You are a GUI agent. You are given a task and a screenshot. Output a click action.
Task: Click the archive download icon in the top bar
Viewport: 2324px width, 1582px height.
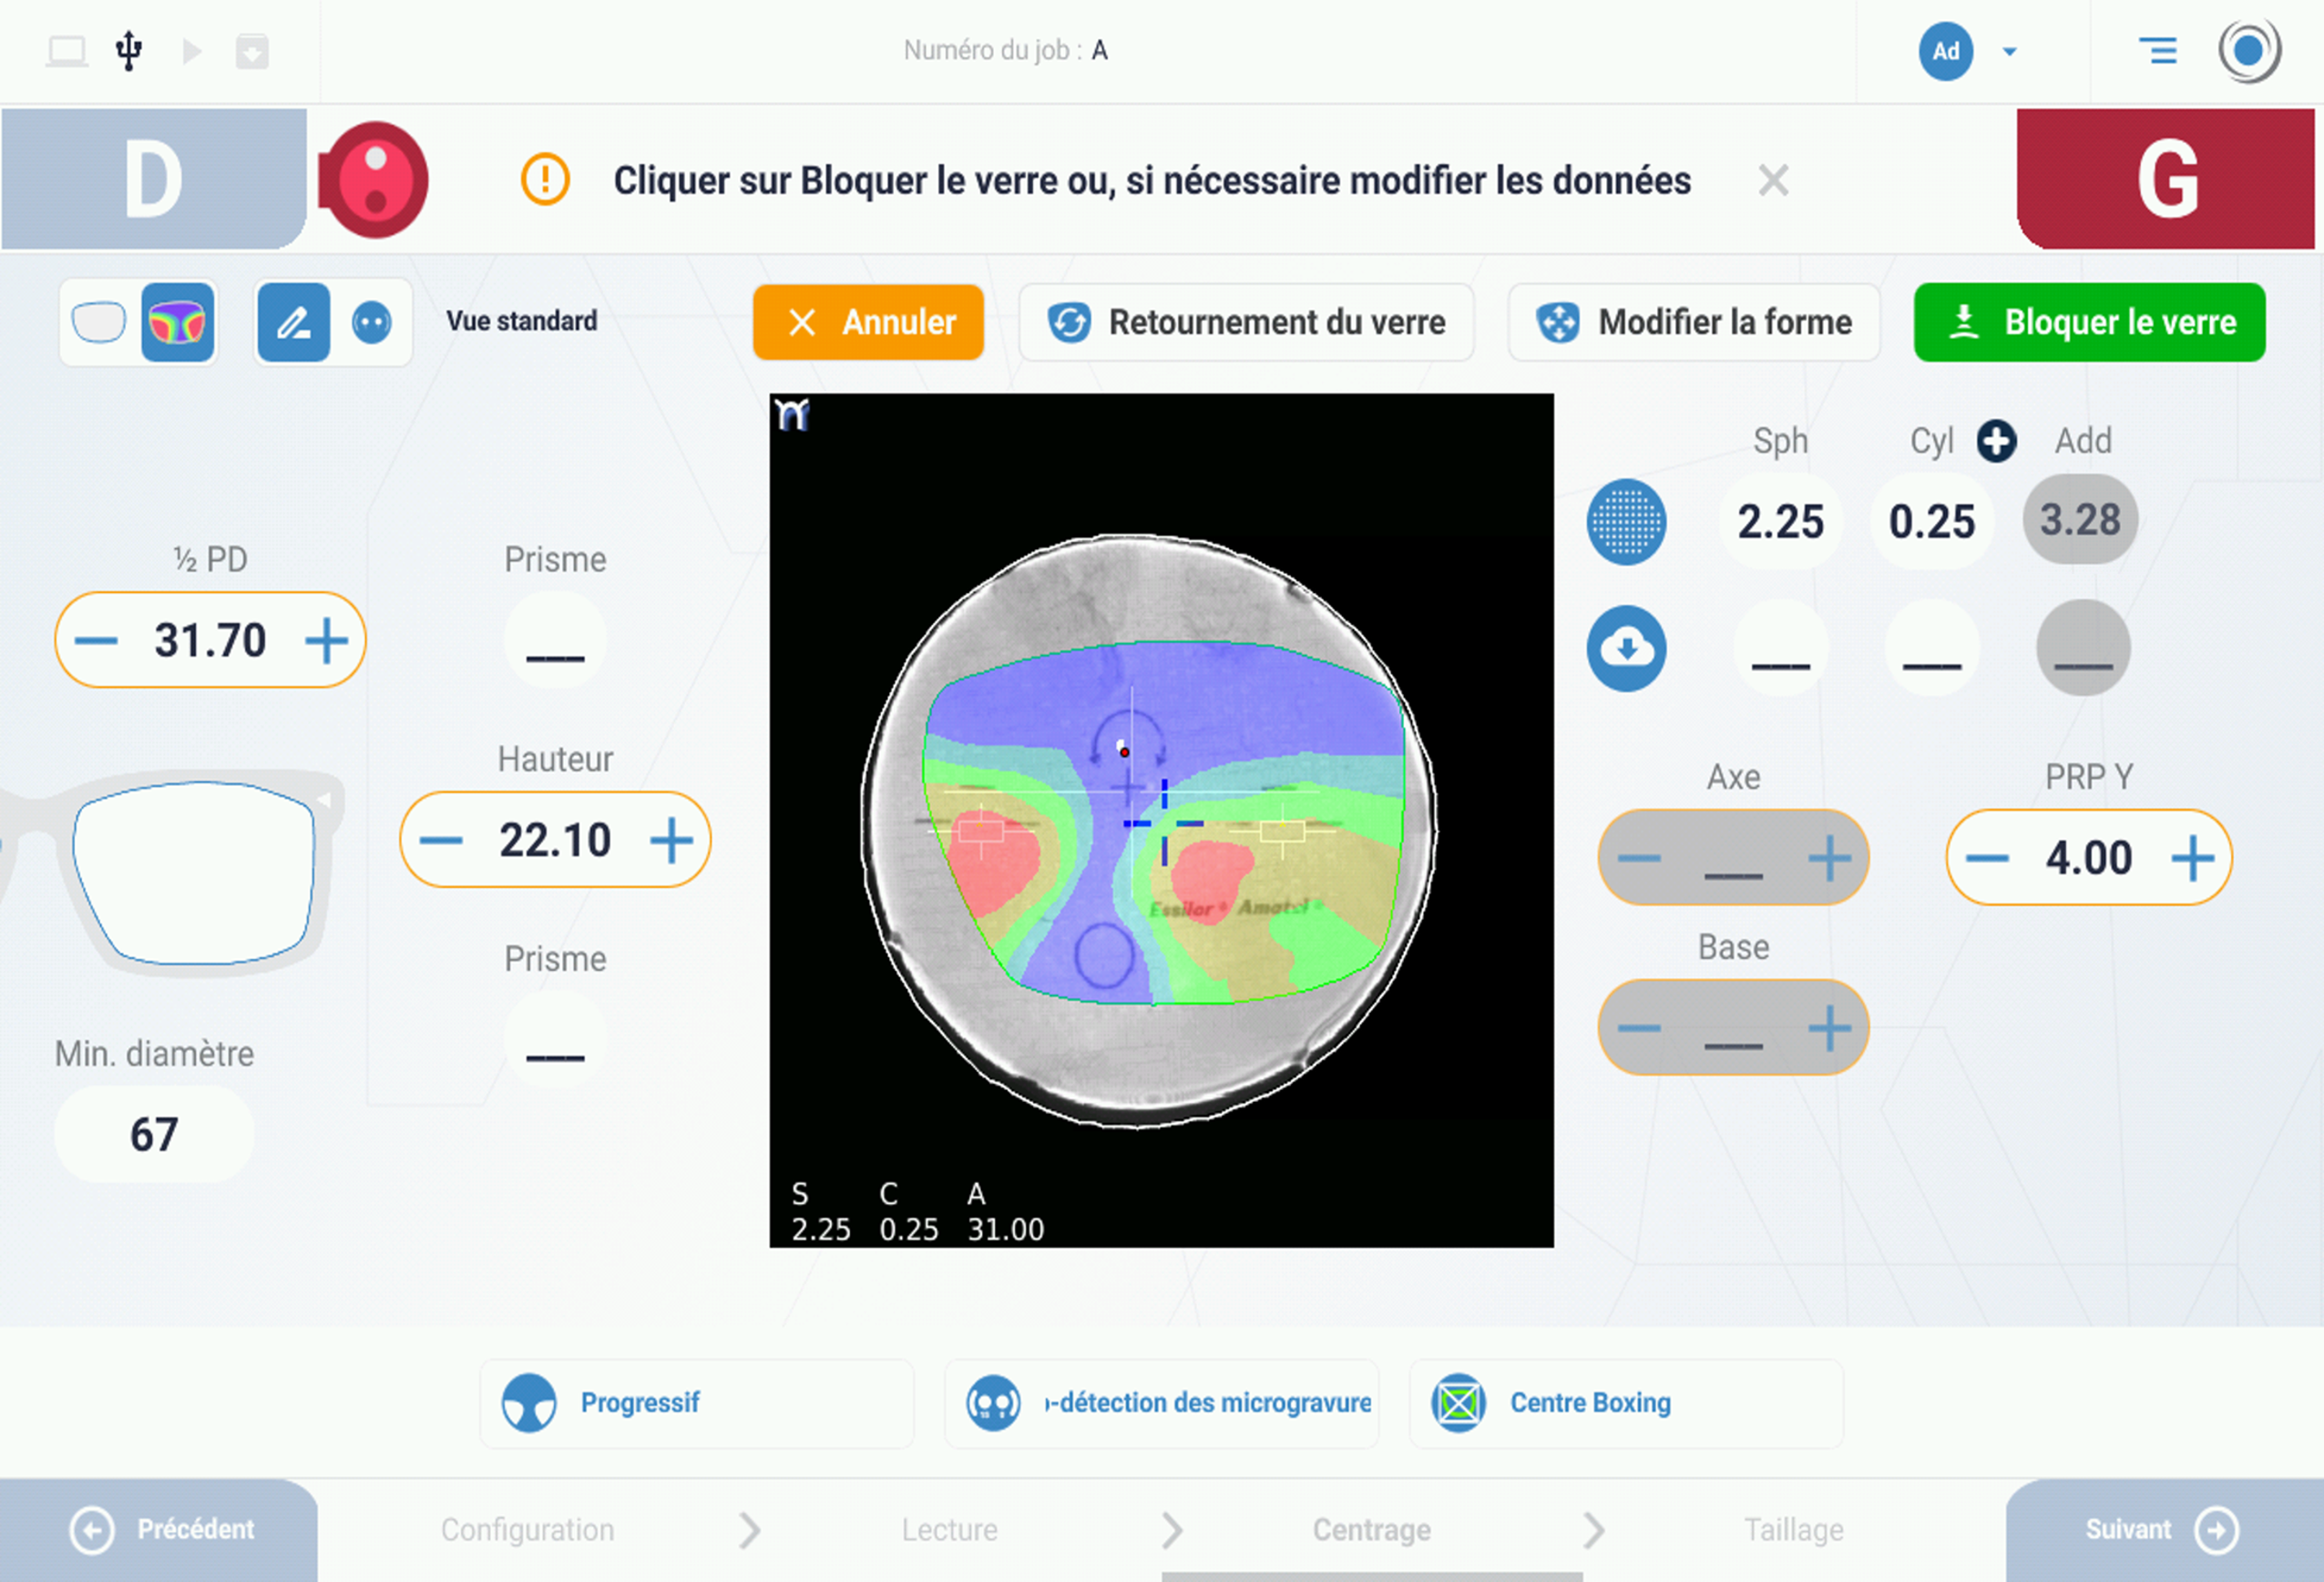[x=252, y=51]
